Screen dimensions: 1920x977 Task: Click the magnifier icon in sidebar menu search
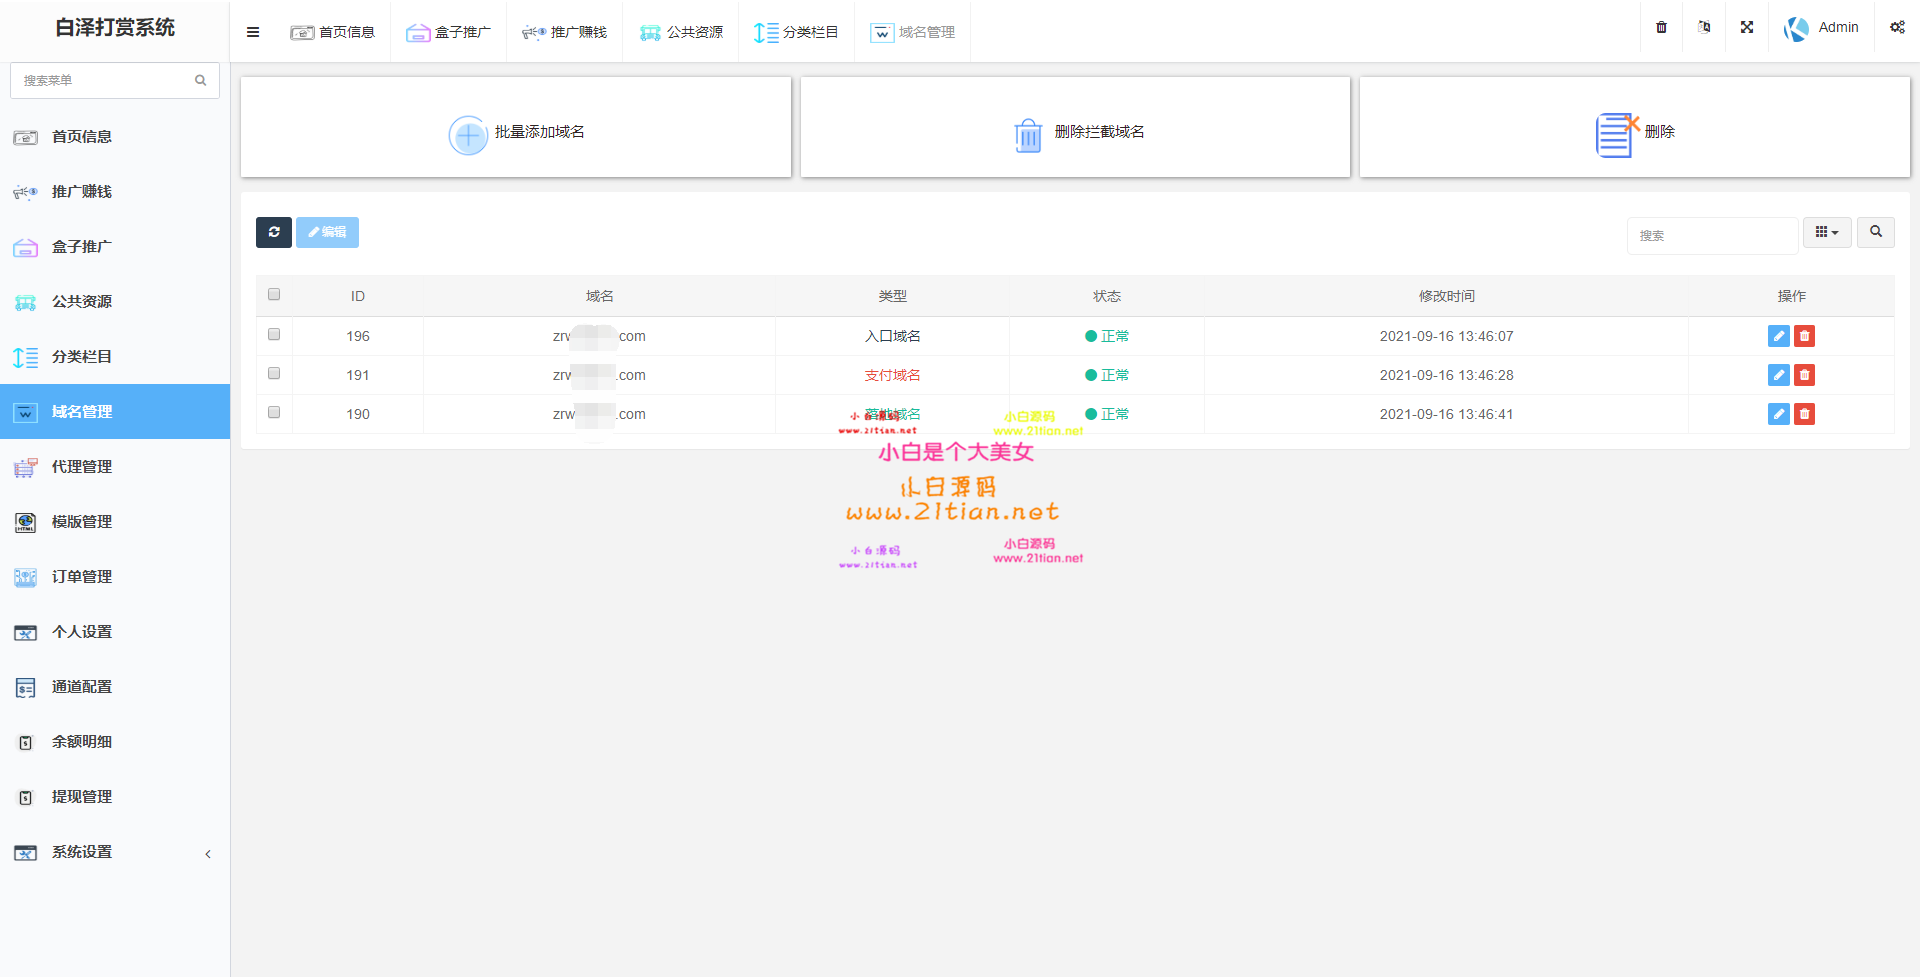(x=200, y=80)
